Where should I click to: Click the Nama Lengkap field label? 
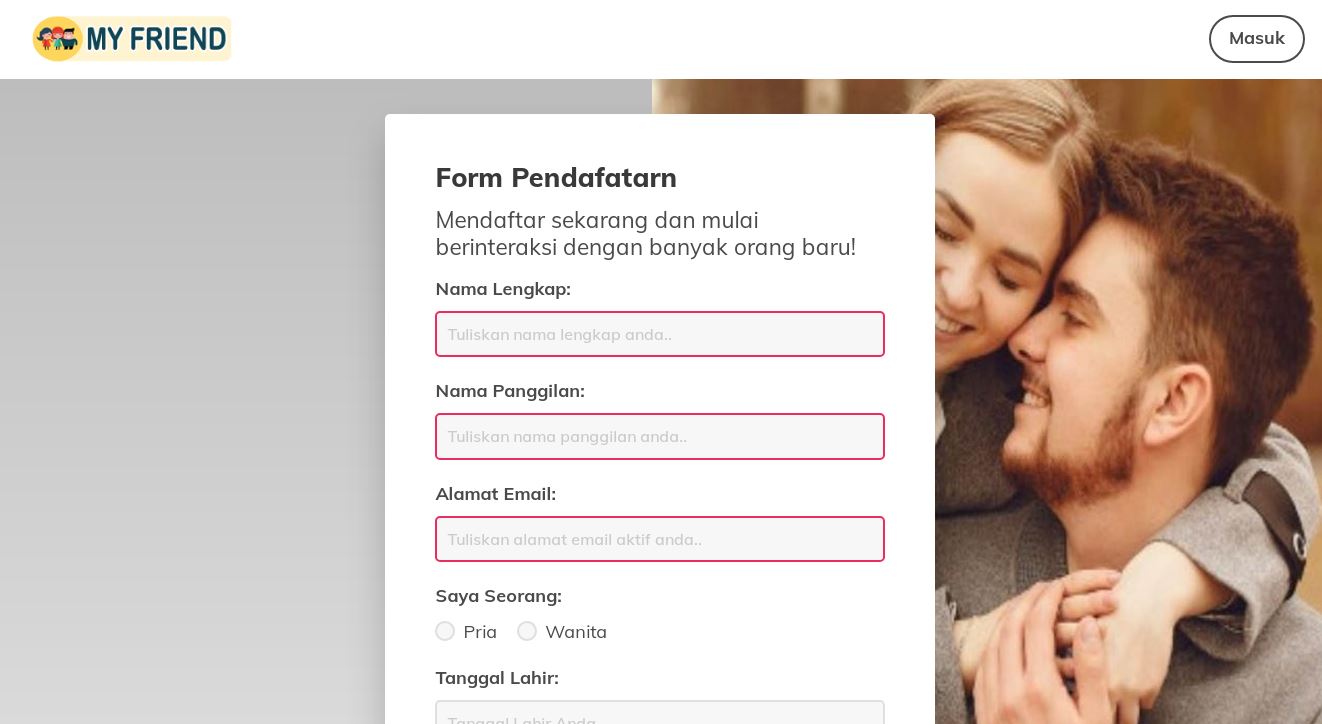[503, 289]
